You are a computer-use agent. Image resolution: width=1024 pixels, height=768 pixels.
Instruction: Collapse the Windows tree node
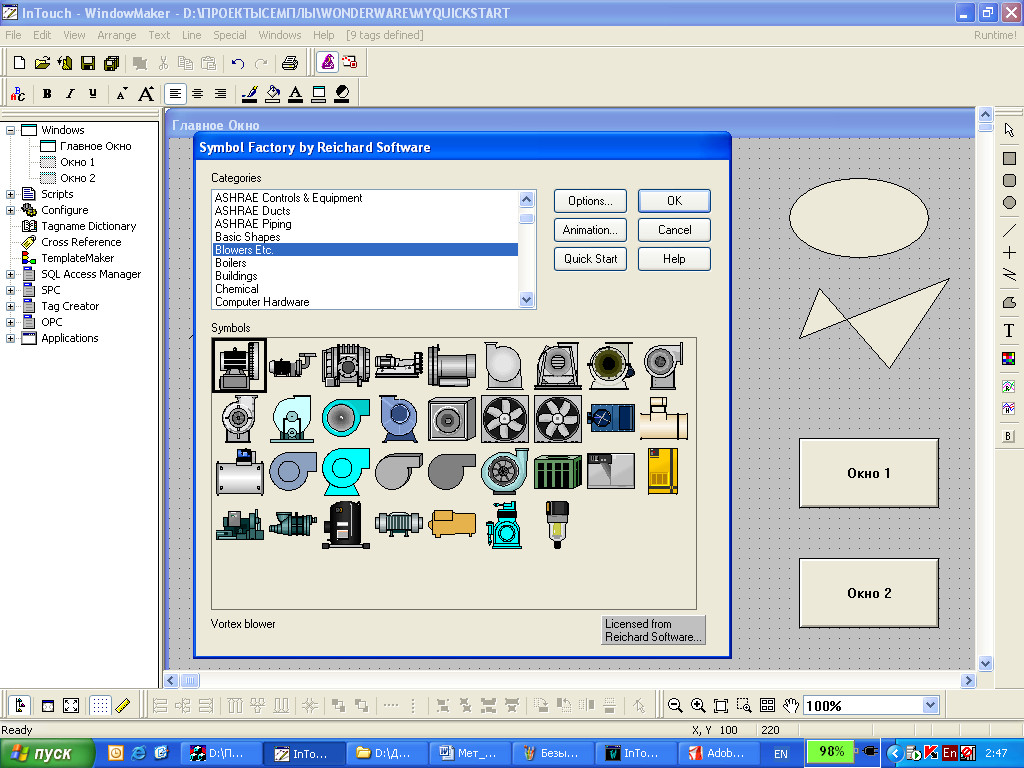coord(10,130)
